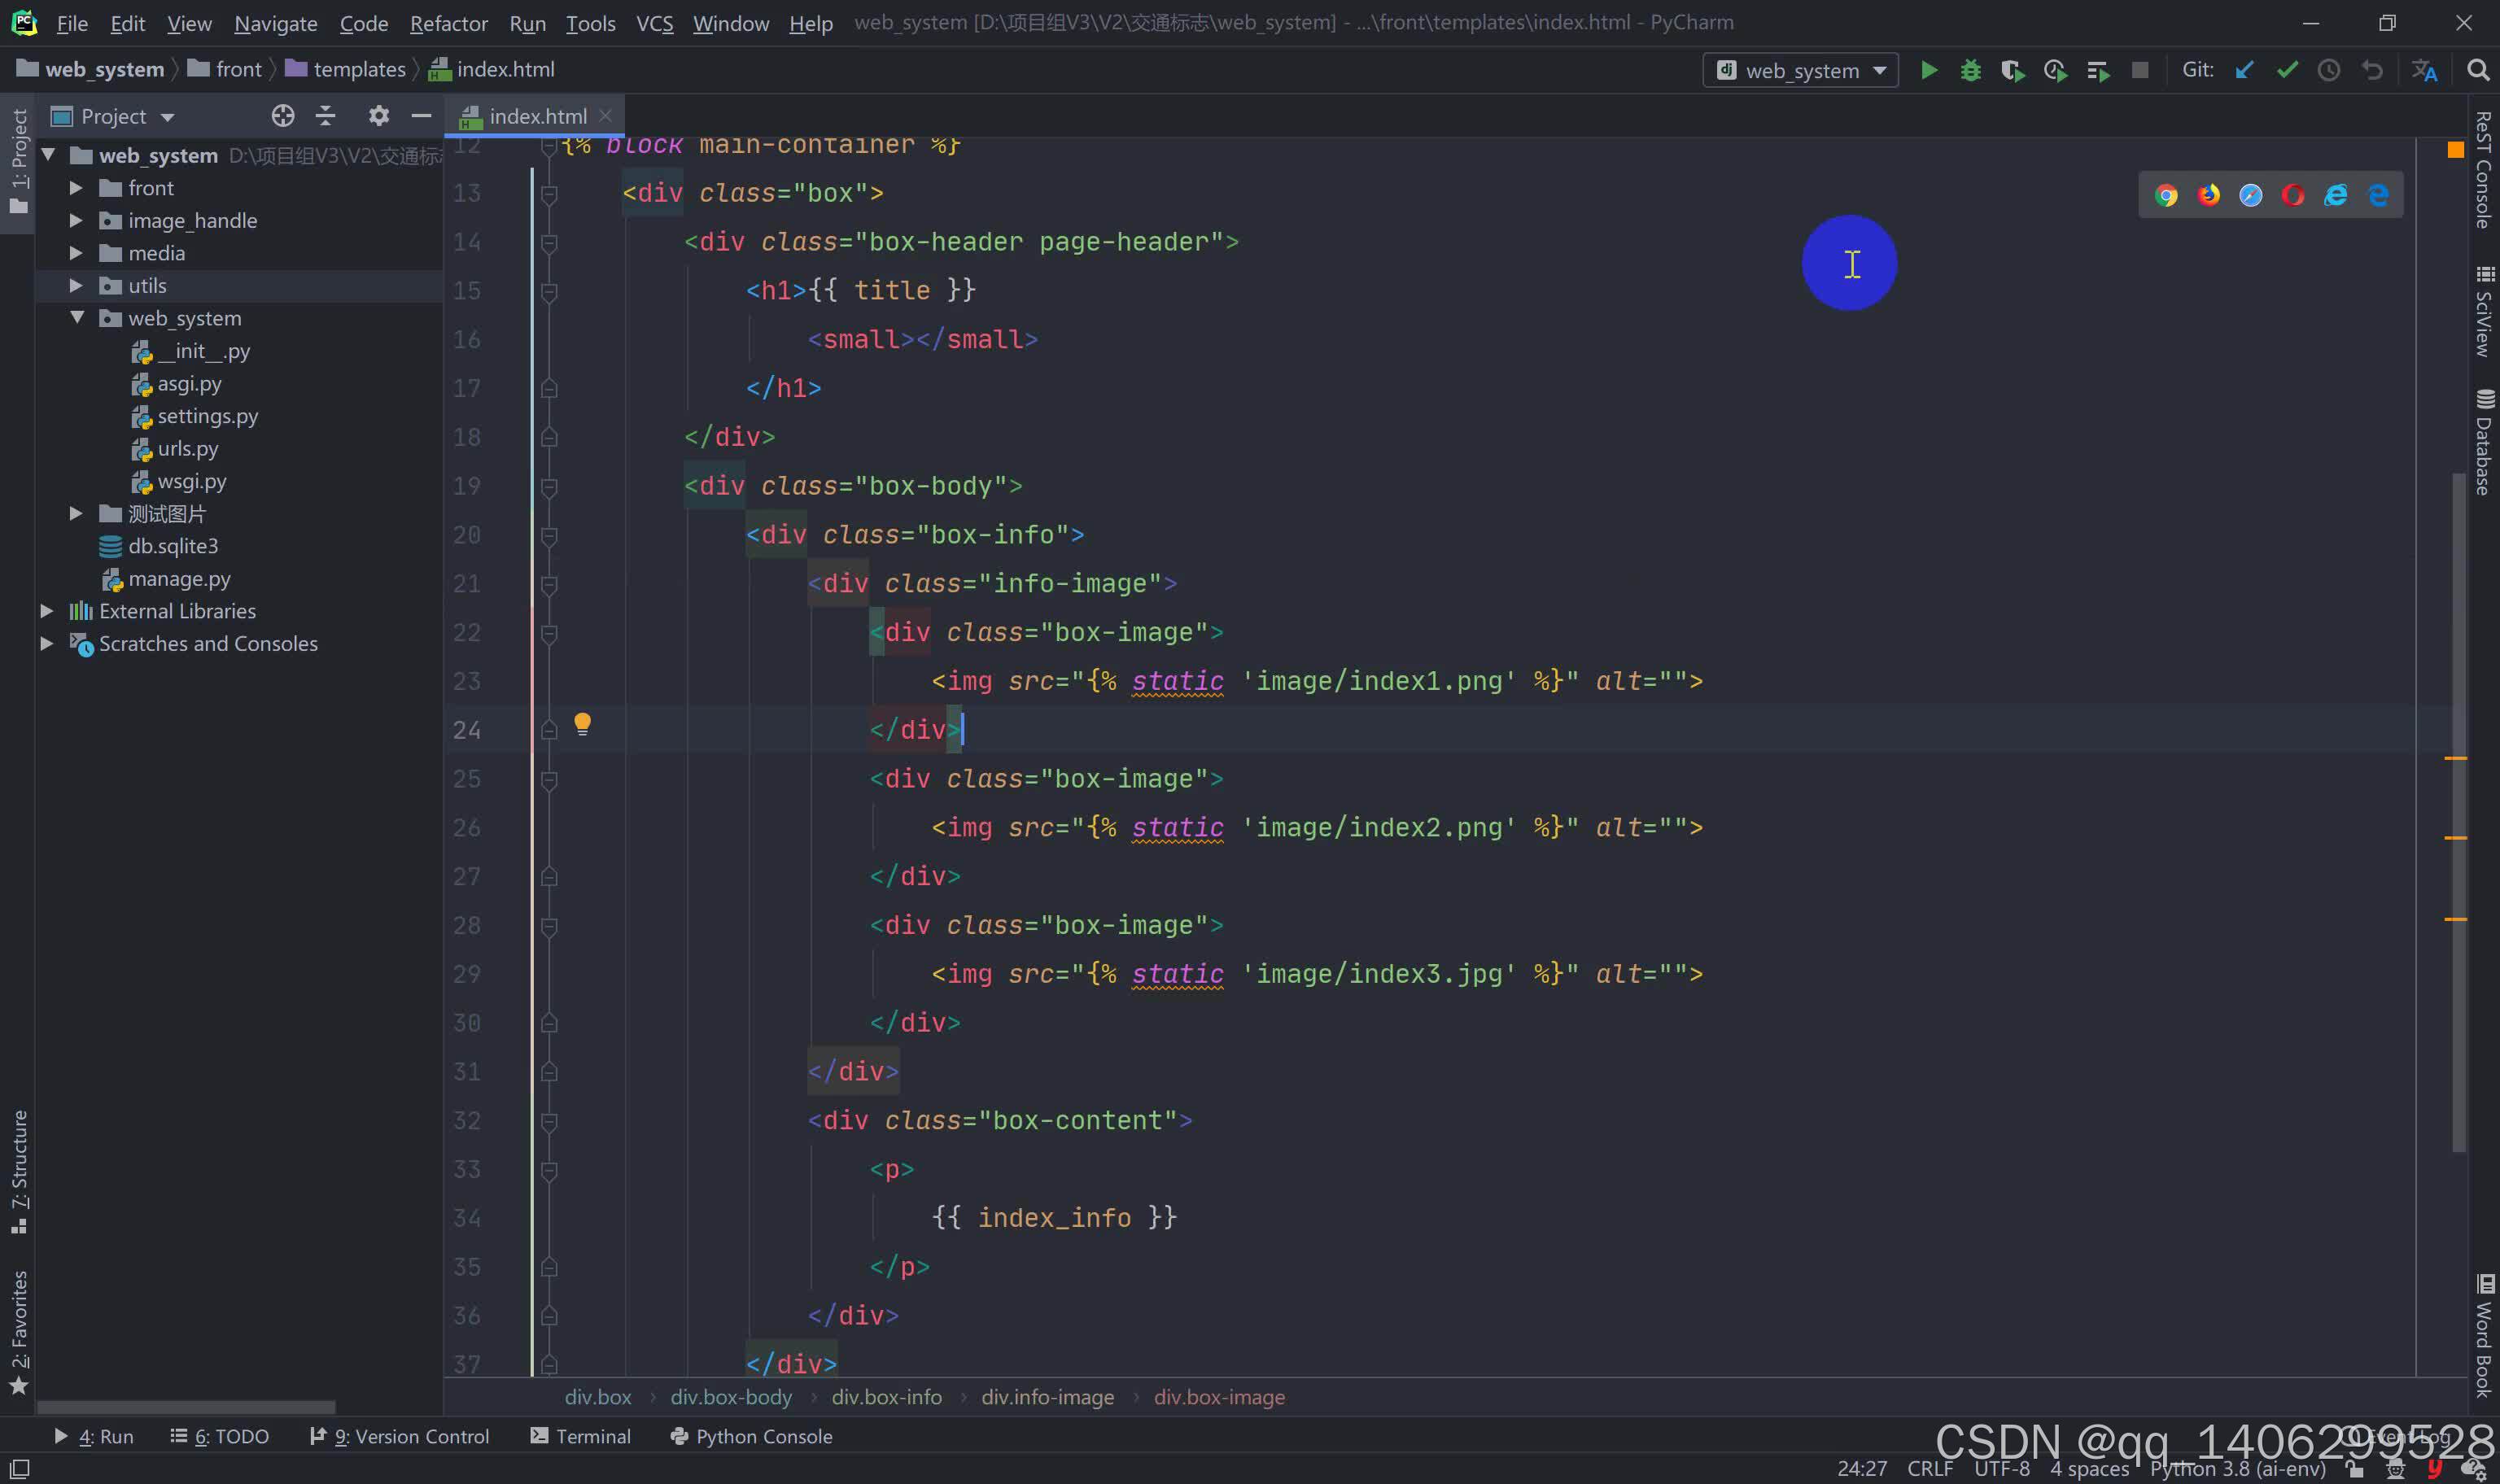Toggle fold marker on line 32
Image resolution: width=2500 pixels, height=1484 pixels.
coord(549,1121)
